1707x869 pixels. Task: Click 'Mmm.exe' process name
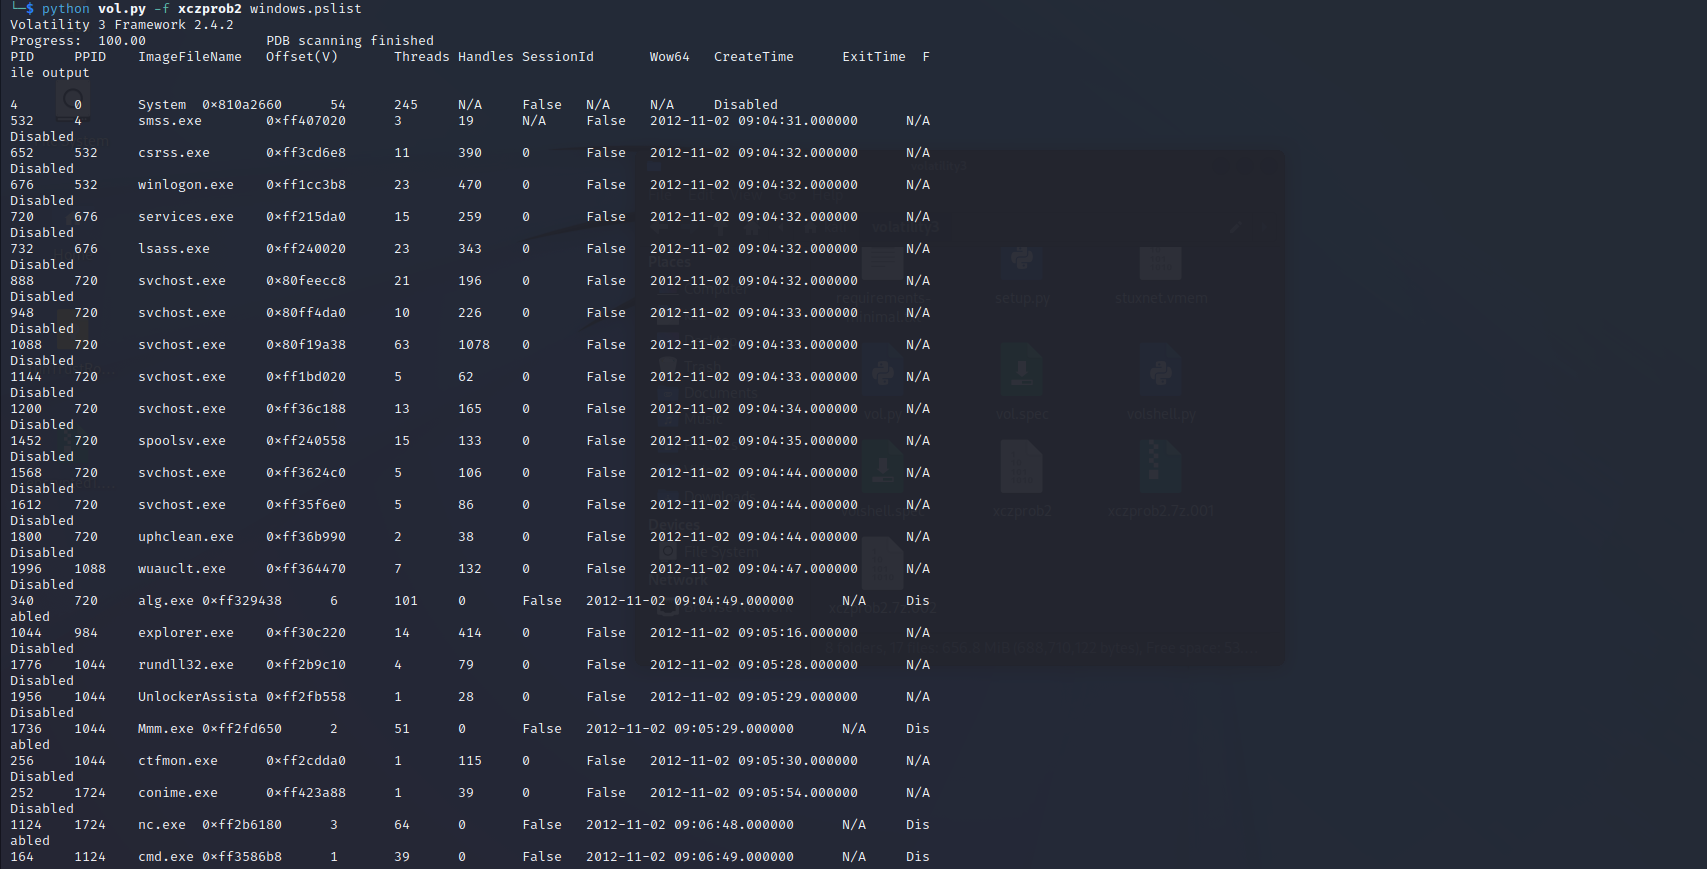tap(166, 729)
